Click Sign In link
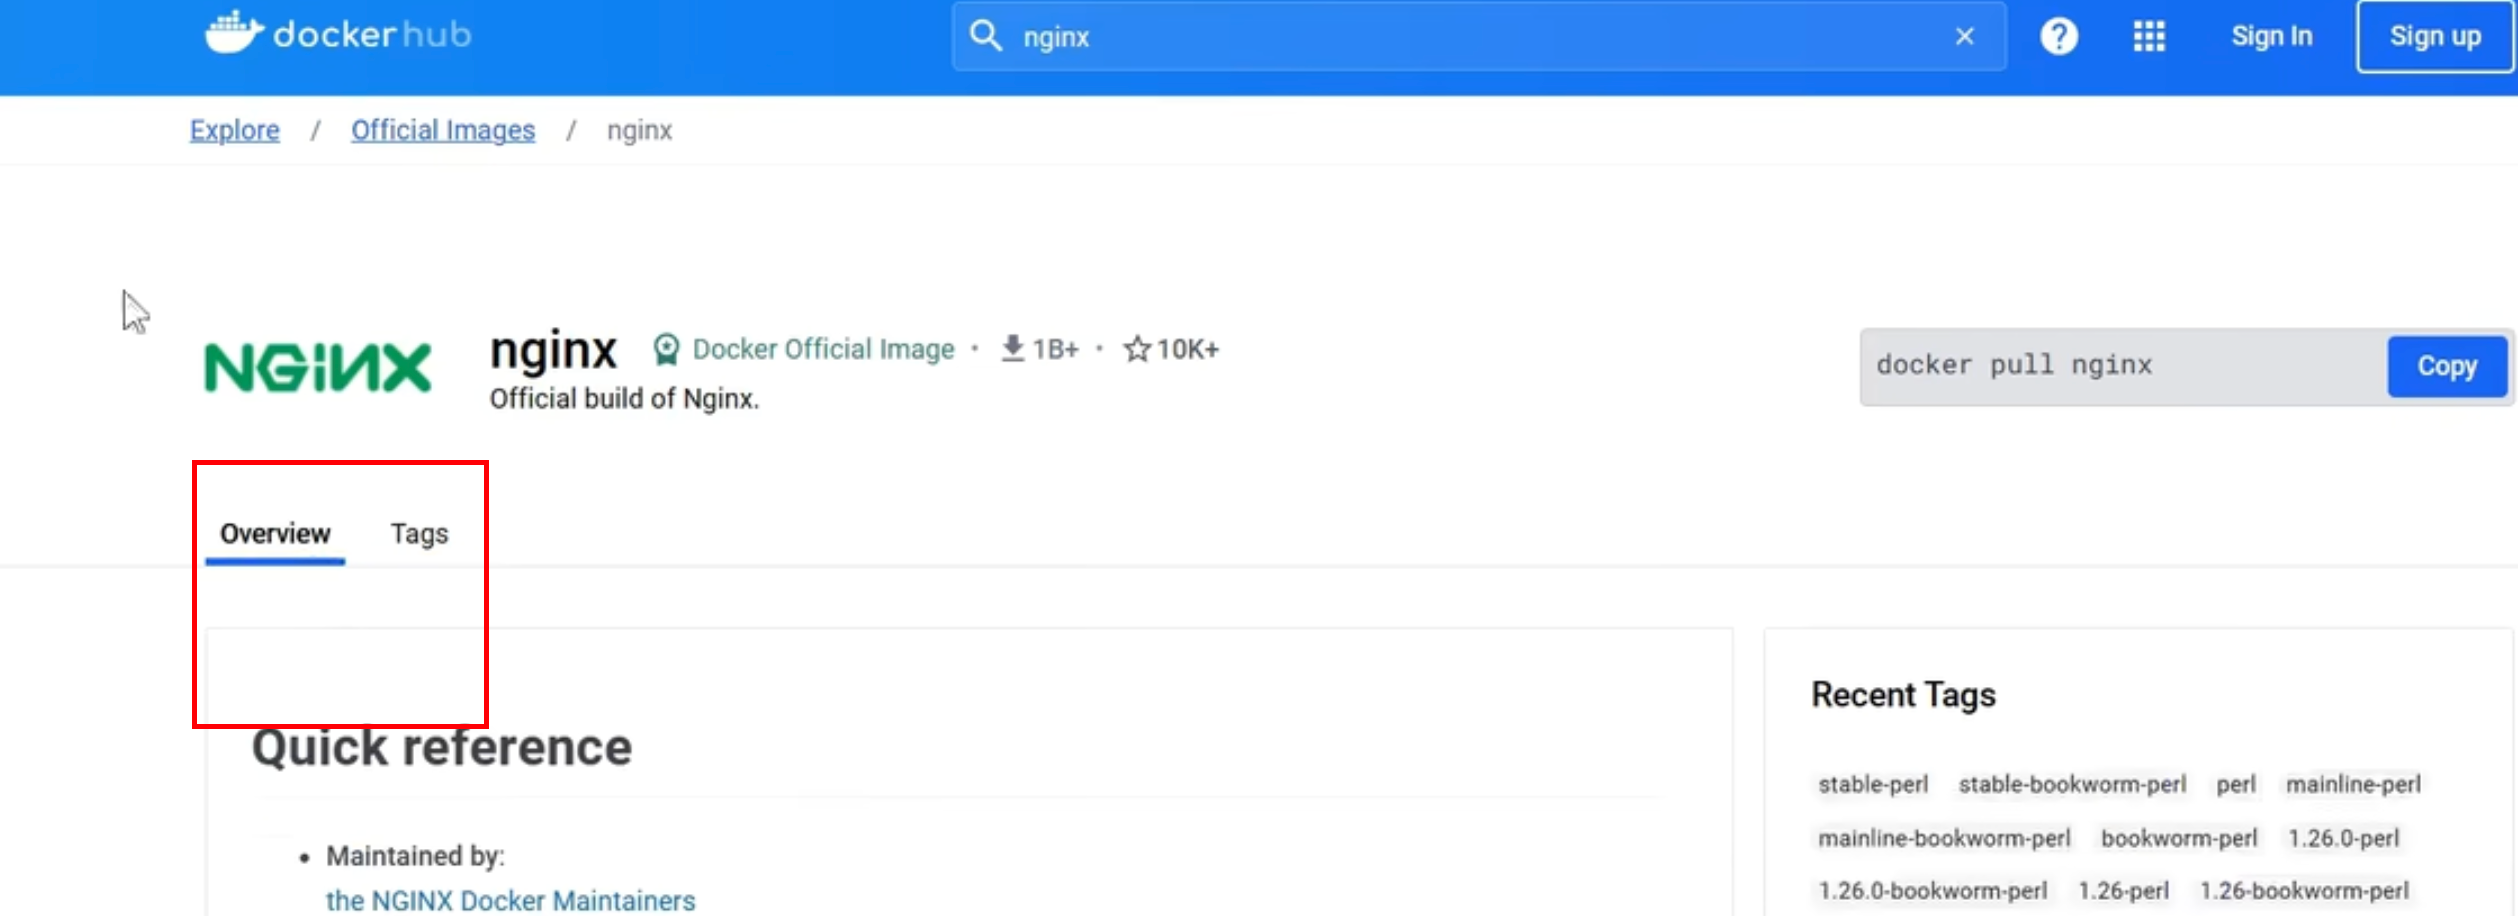The height and width of the screenshot is (916, 2518). click(x=2272, y=37)
